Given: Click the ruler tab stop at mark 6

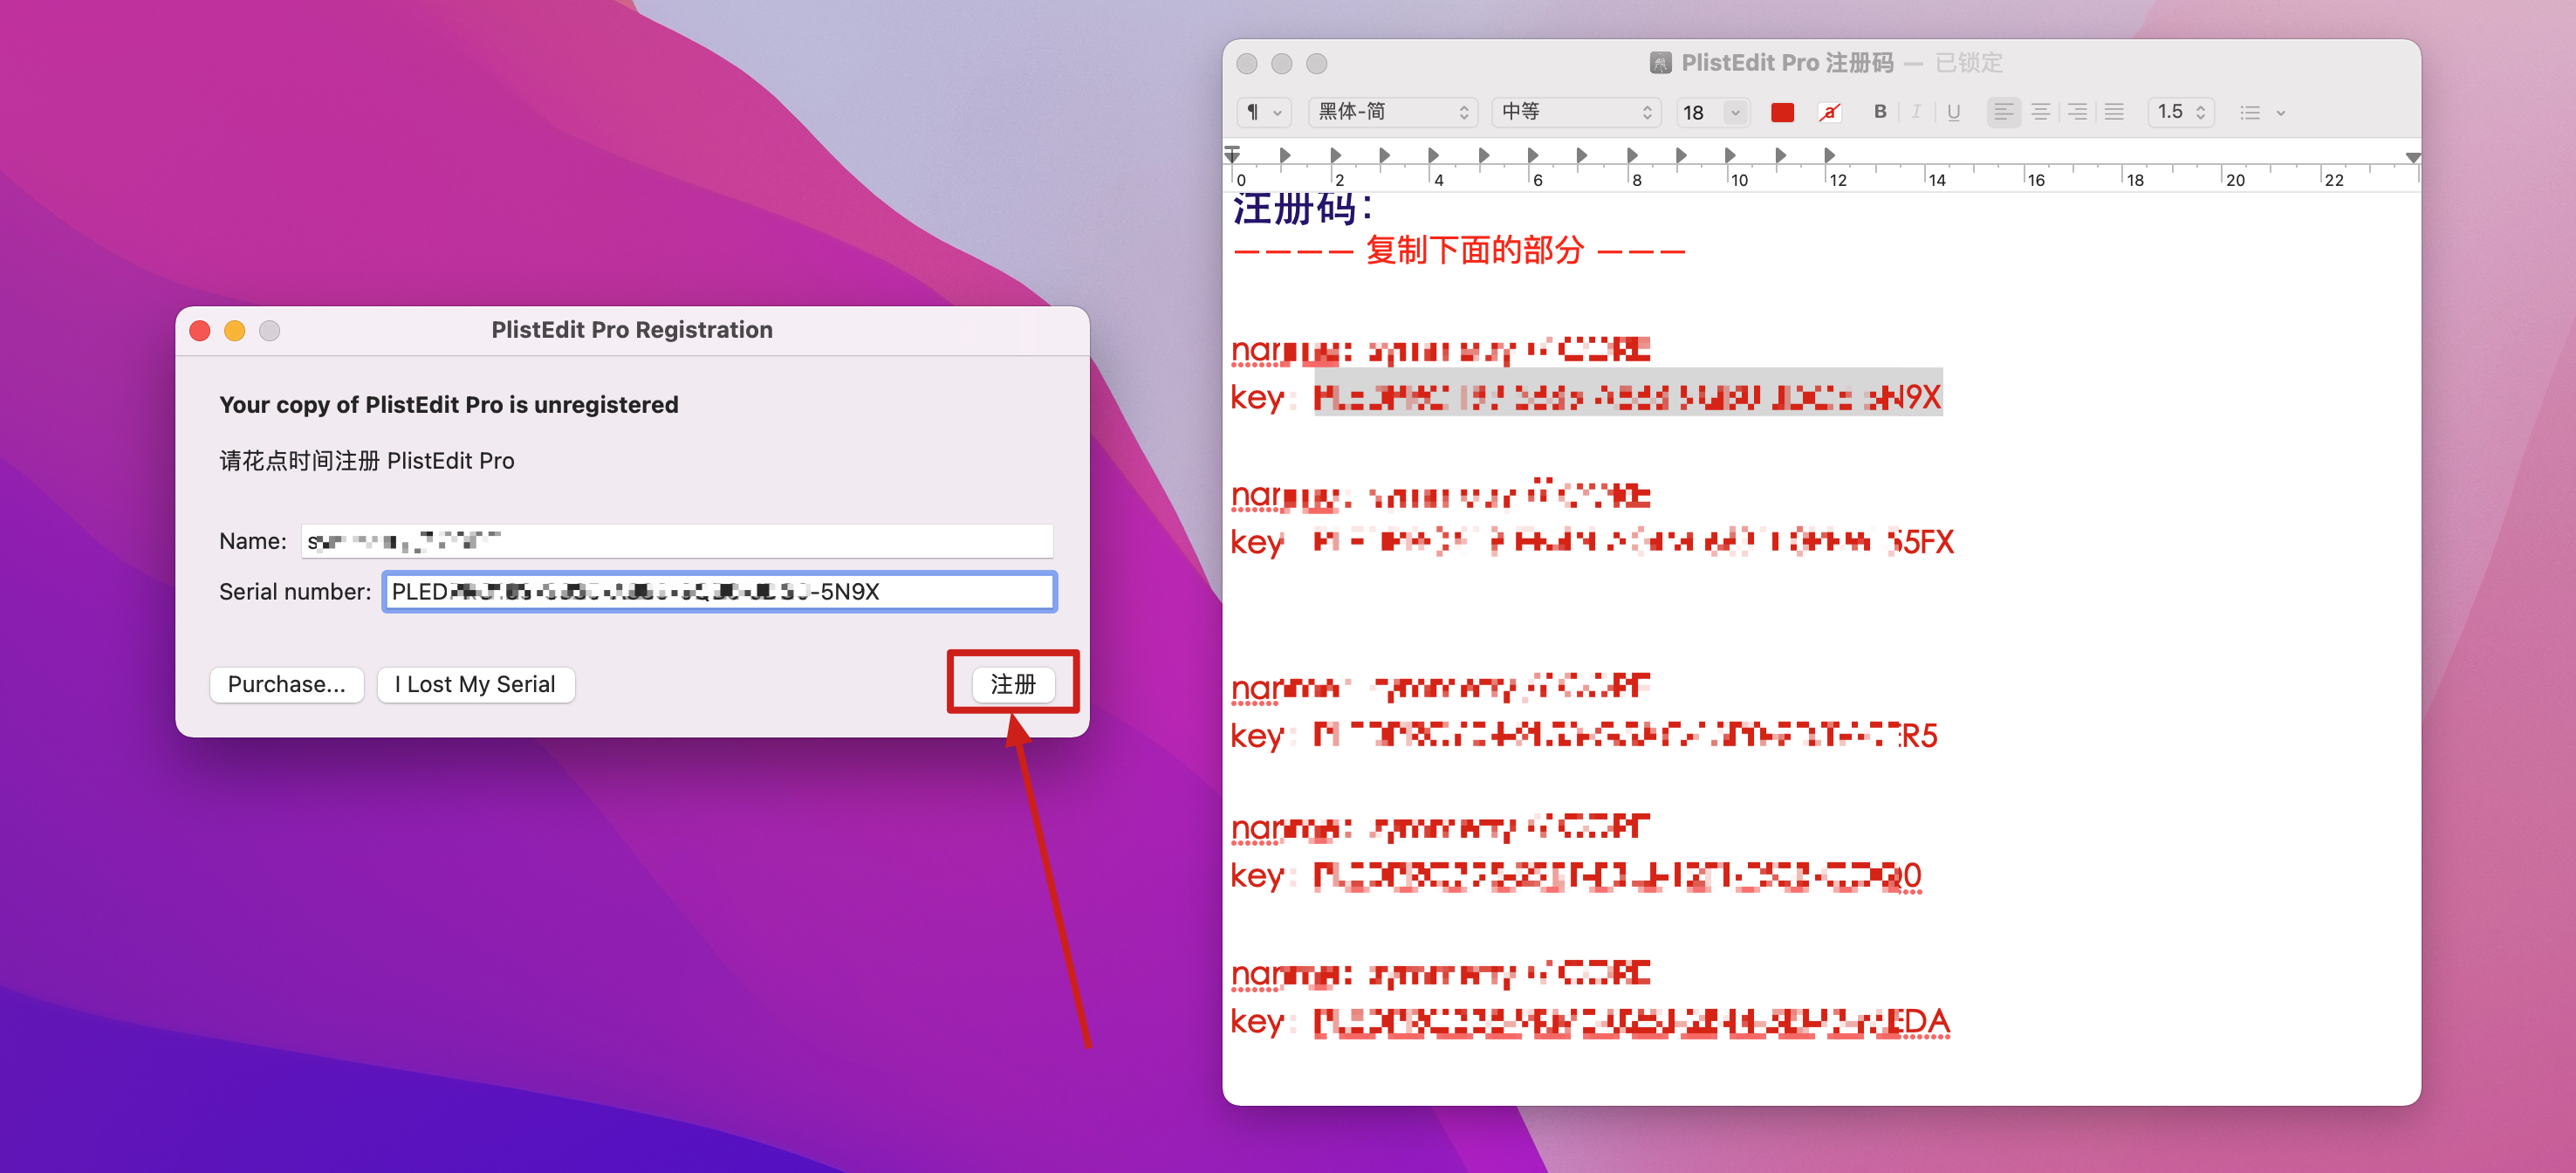Looking at the screenshot, I should coord(1532,155).
